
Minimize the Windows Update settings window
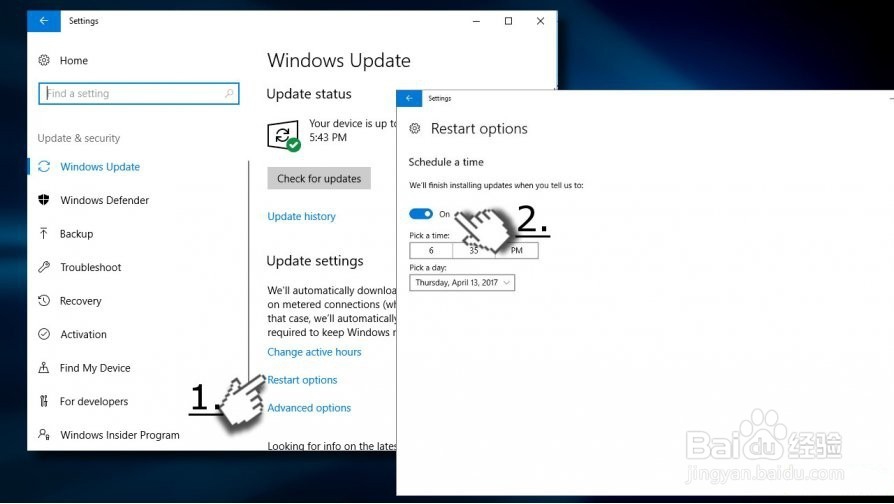click(477, 21)
